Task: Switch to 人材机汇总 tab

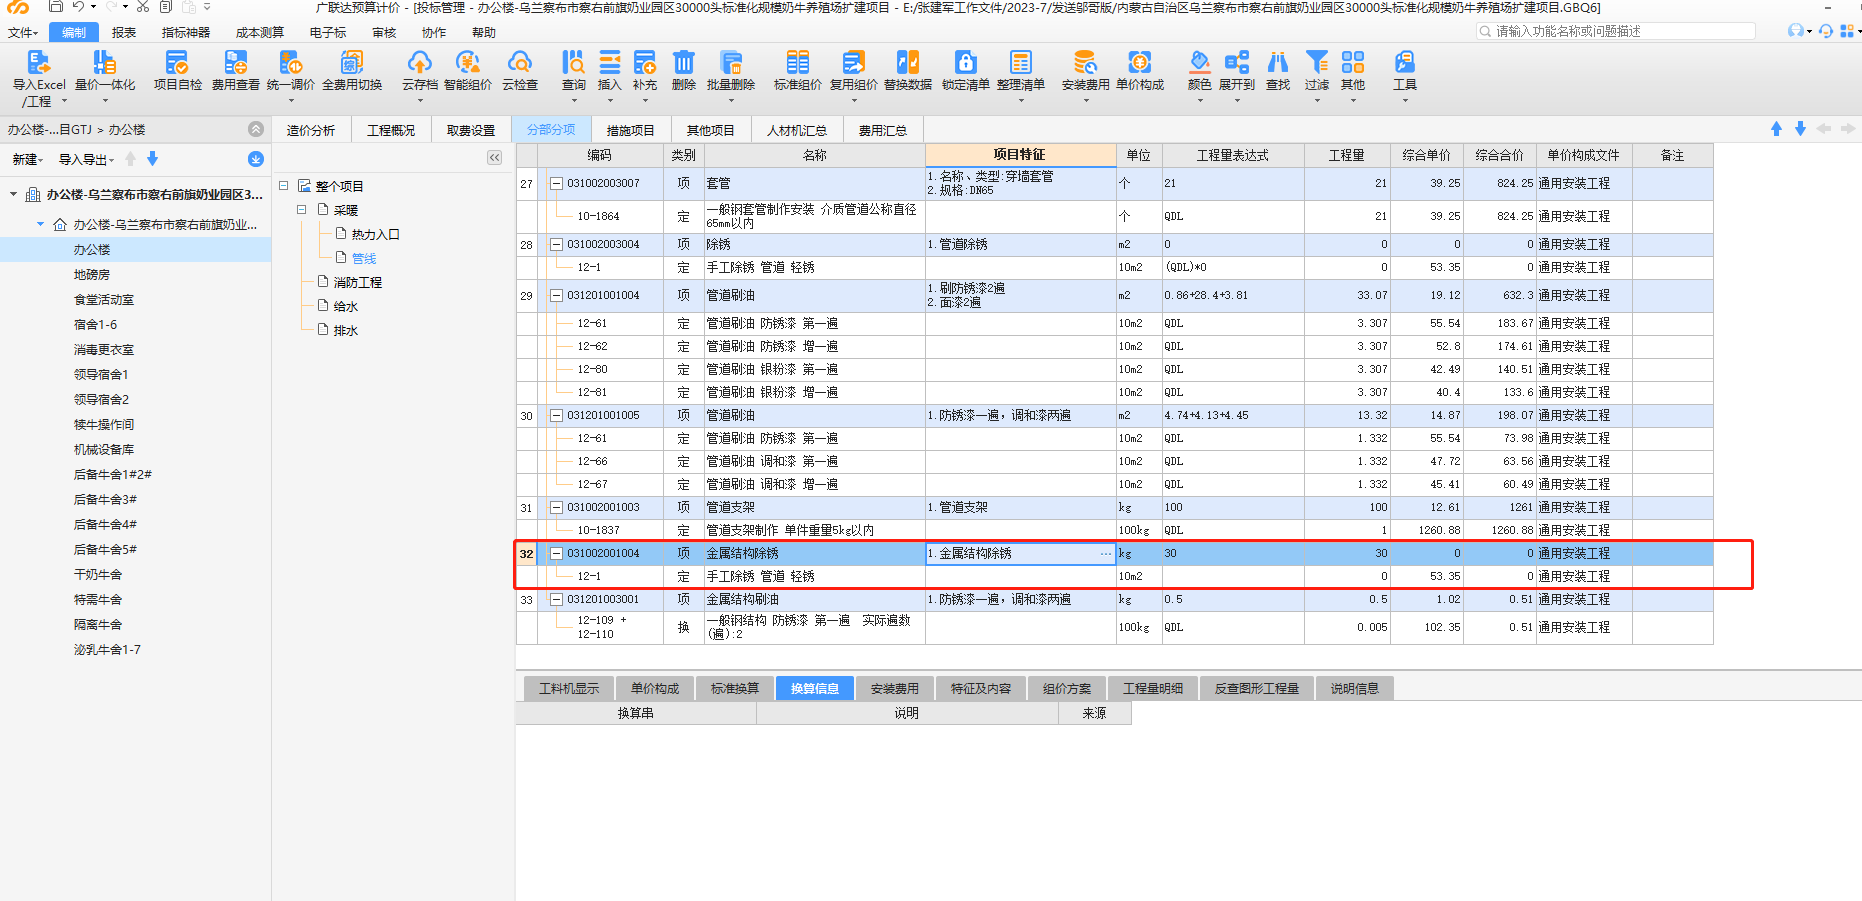Action: tap(797, 130)
